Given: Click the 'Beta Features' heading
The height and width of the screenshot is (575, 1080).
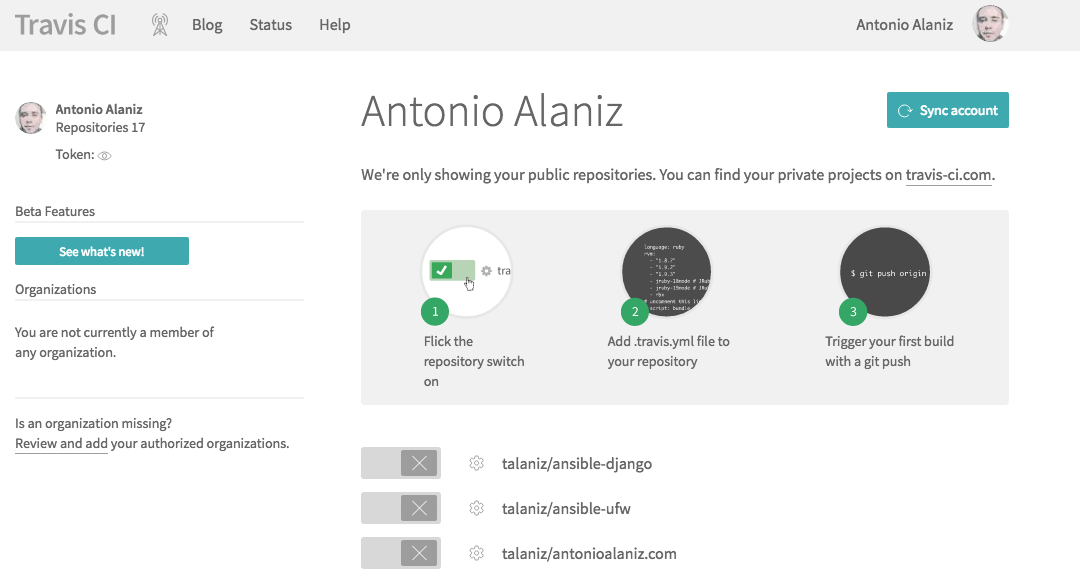Looking at the screenshot, I should (x=55, y=211).
